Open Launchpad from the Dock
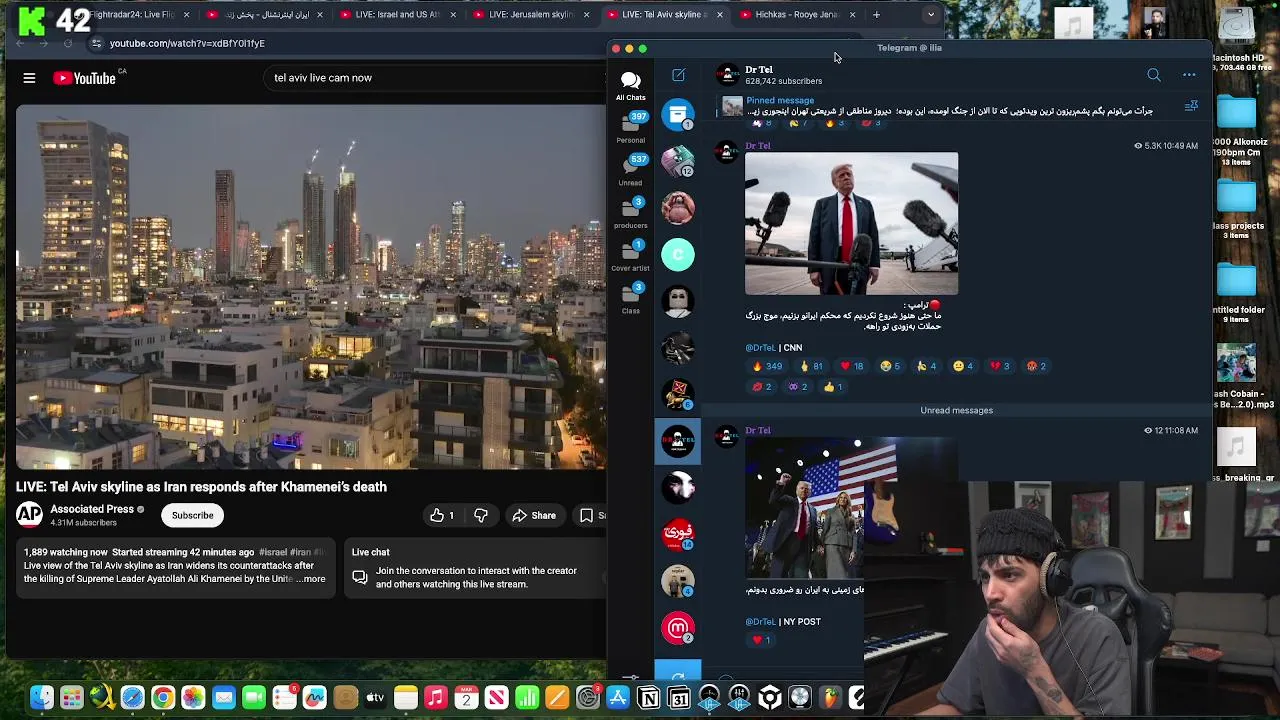 click(x=71, y=697)
